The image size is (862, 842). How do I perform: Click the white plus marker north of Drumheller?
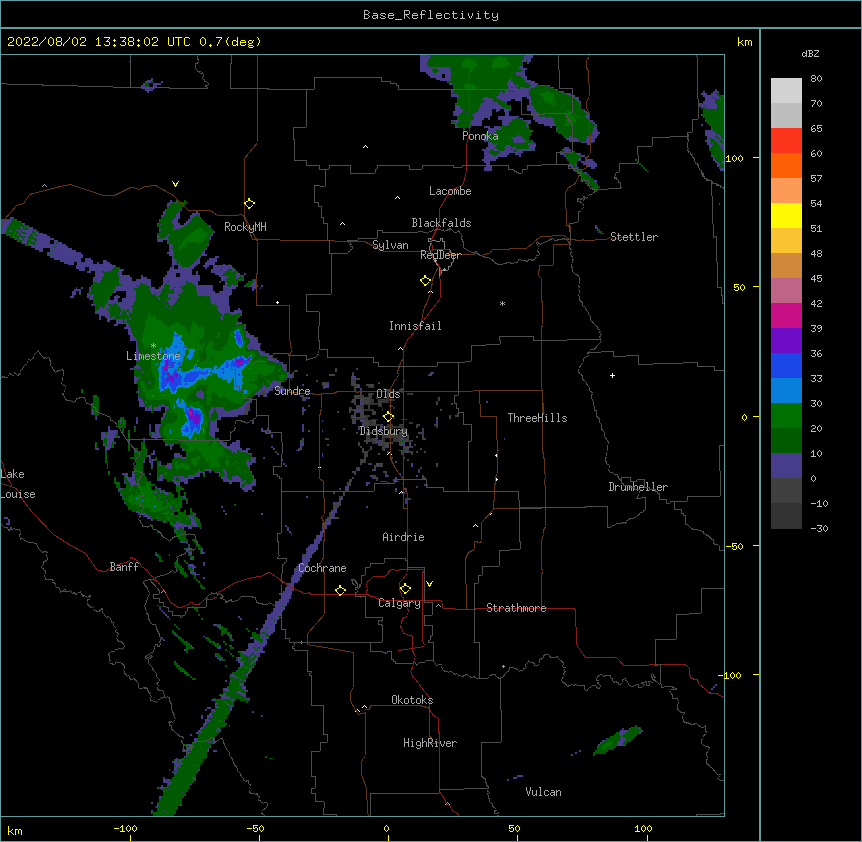tap(612, 375)
